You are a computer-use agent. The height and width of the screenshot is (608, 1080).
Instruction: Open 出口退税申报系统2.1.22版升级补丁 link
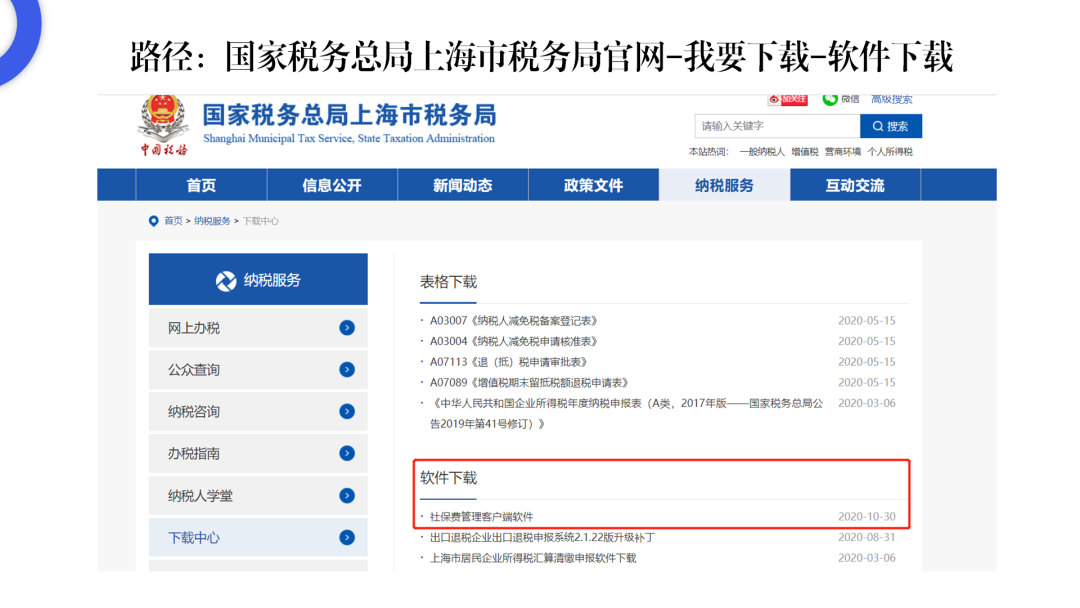point(542,537)
